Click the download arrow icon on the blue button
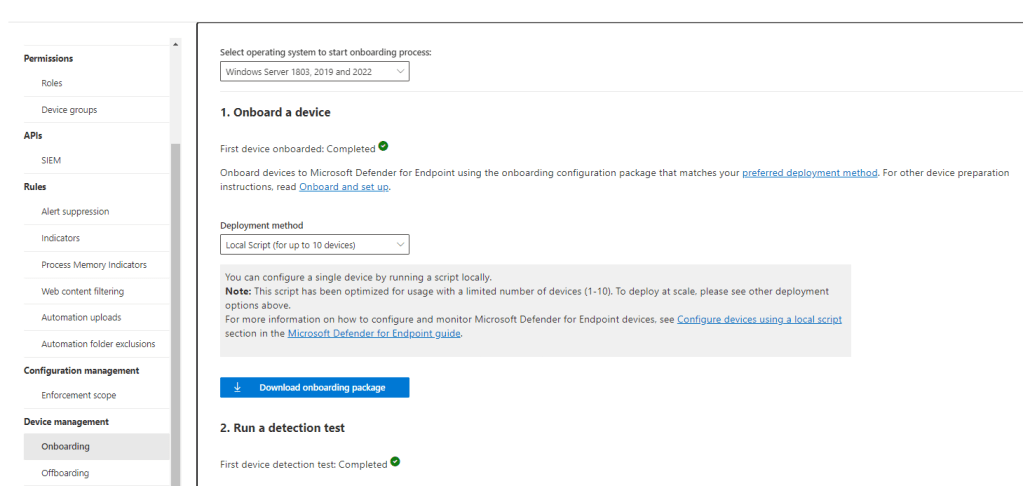Screen dimensions: 1023x486 coord(237,387)
